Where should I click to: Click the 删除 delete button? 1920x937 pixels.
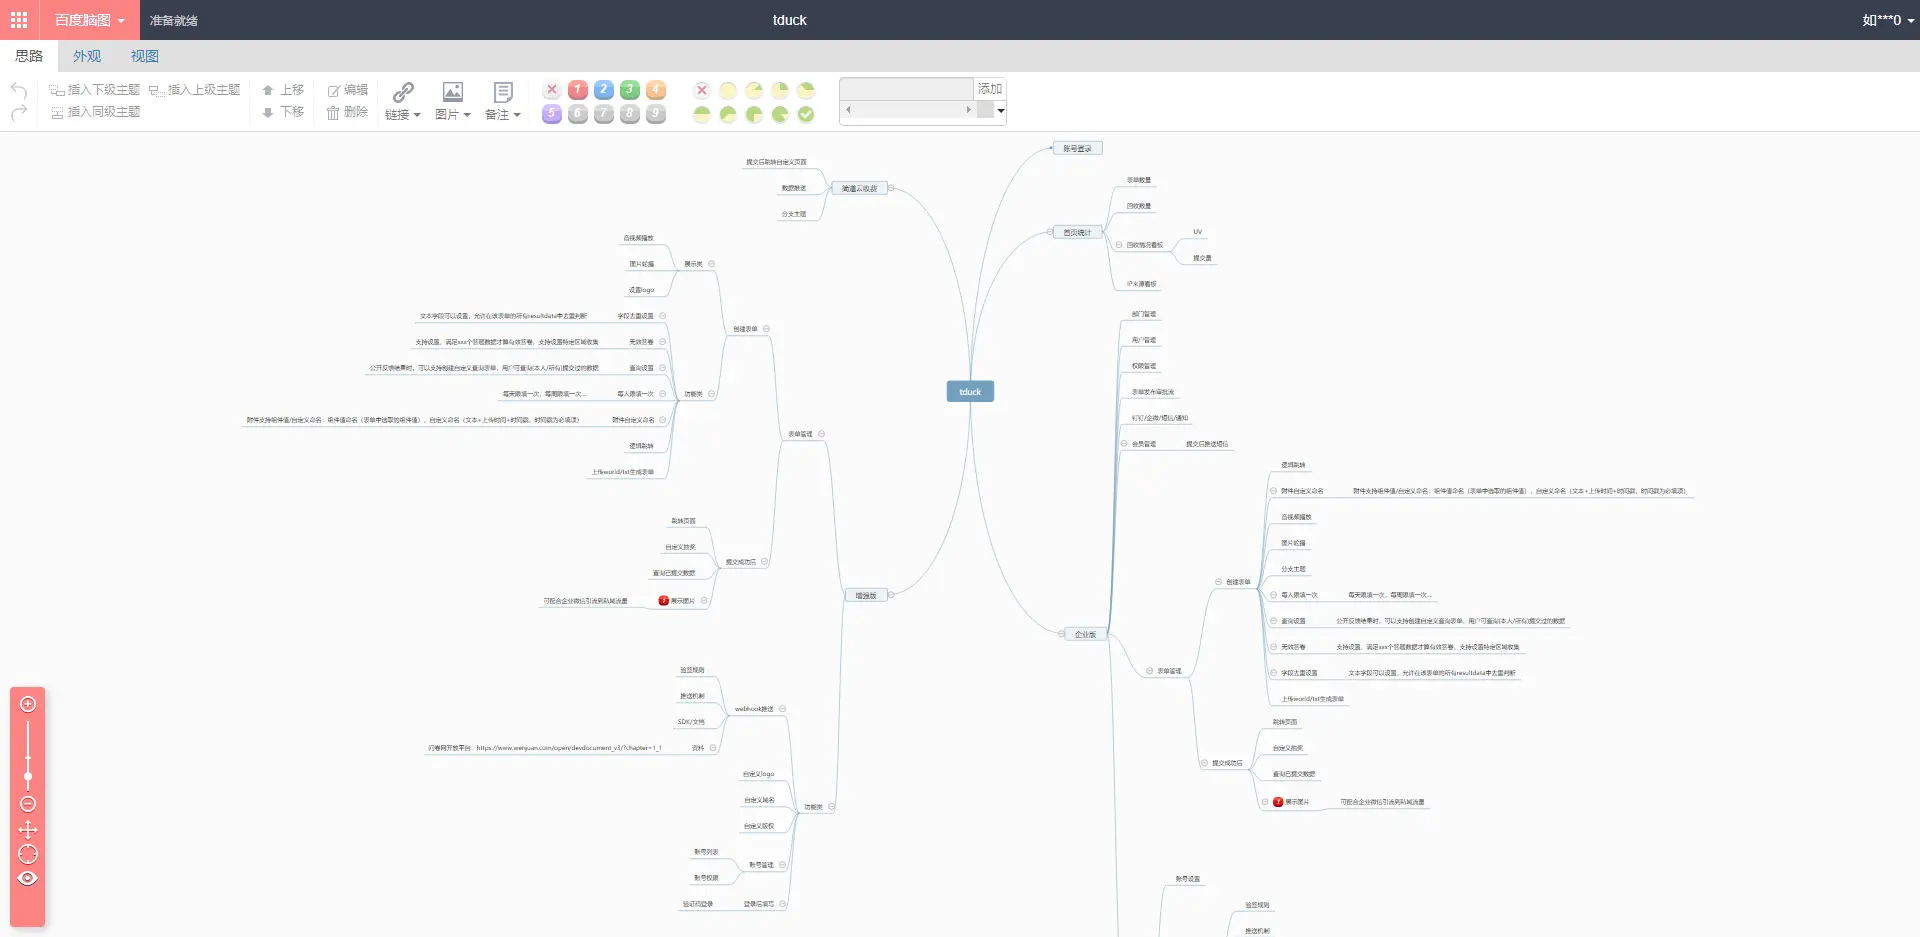click(348, 112)
